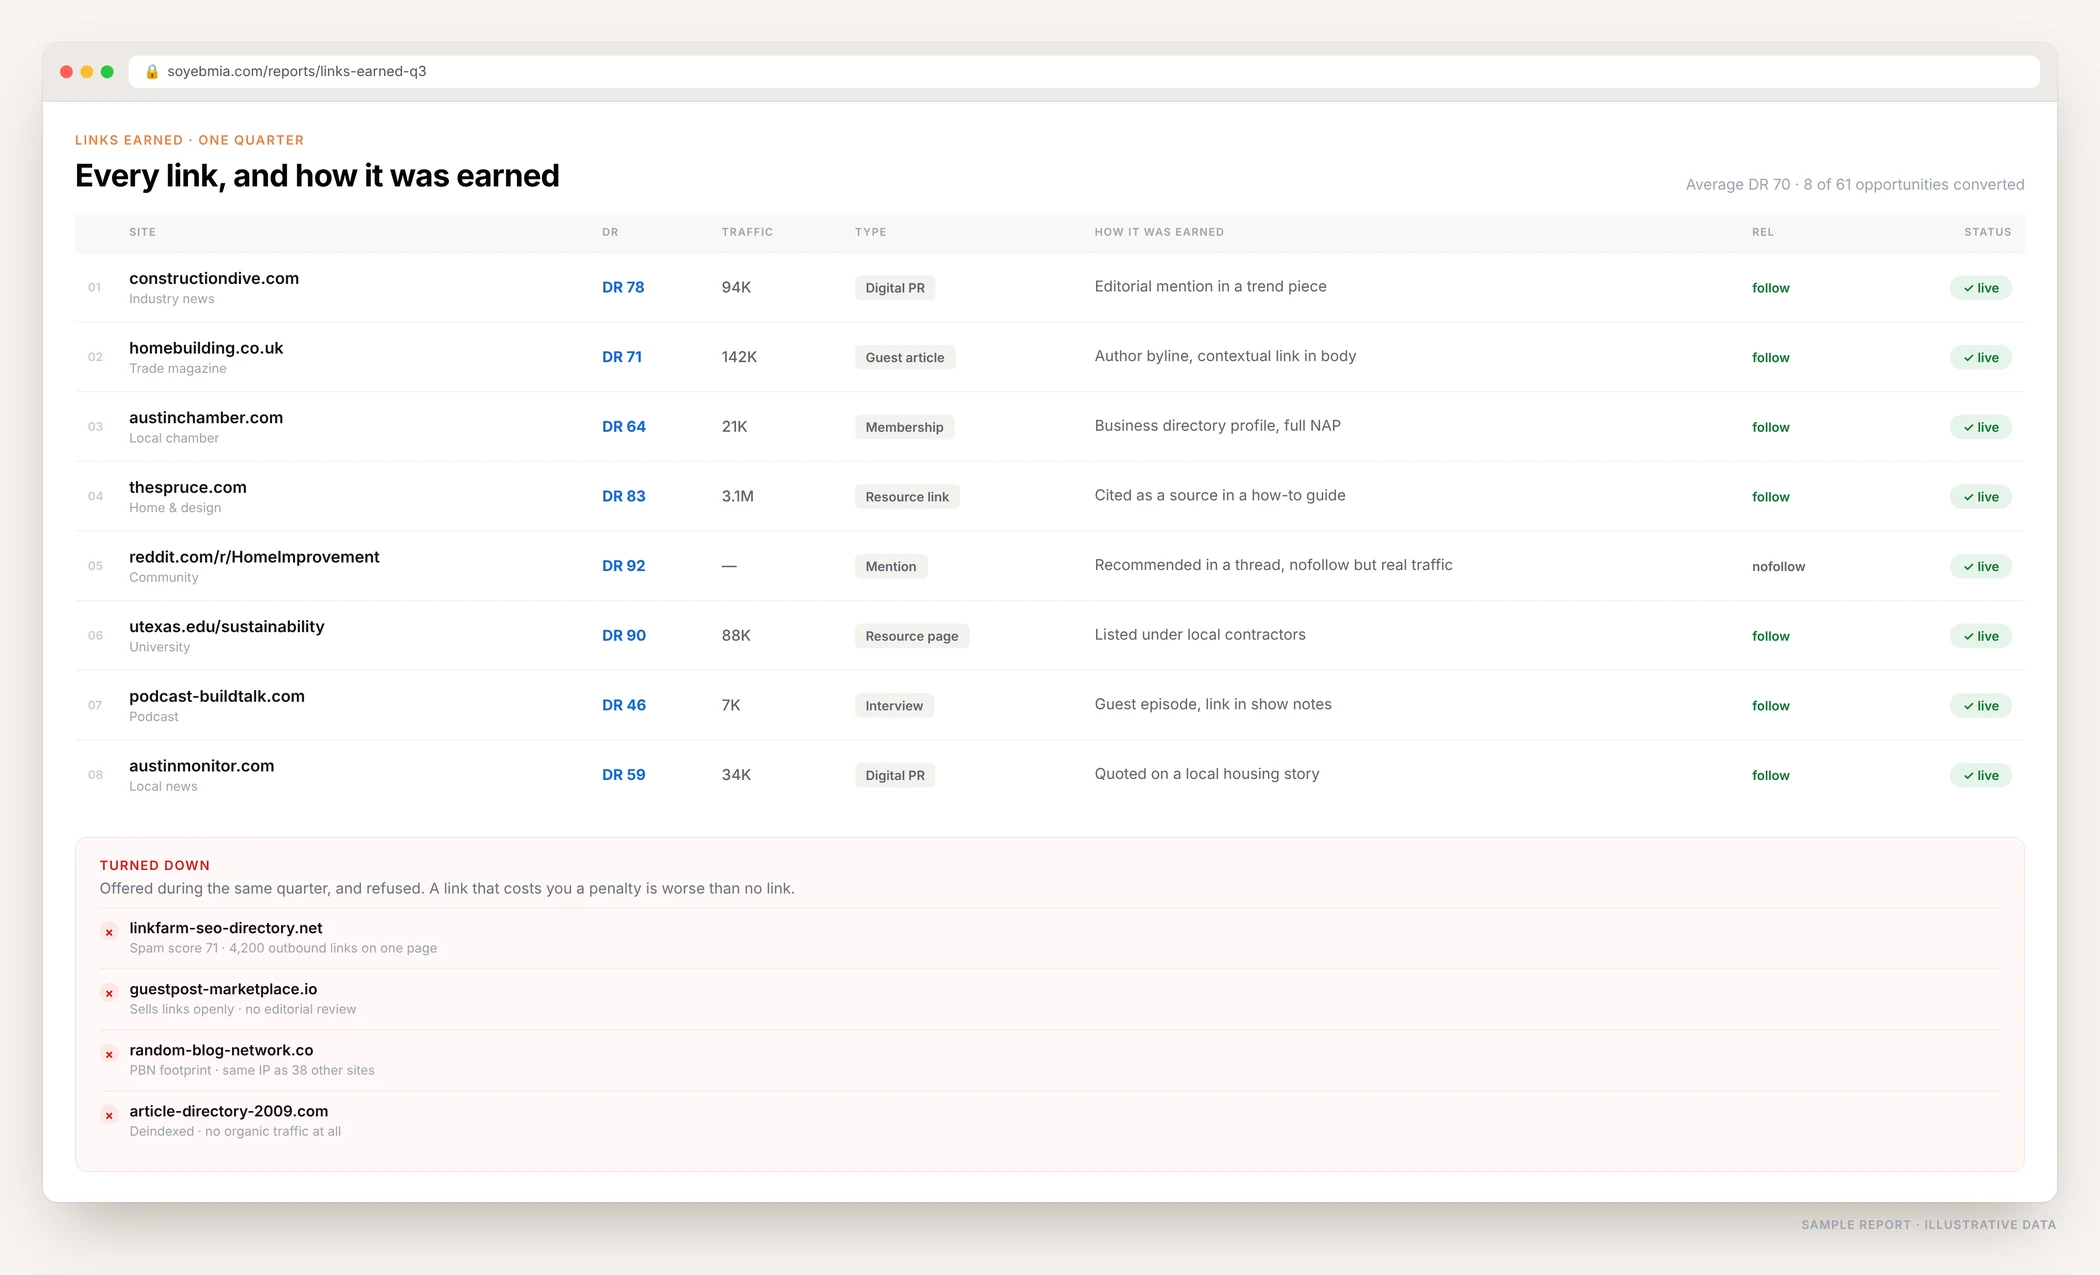Click the Interview type tag
Image resolution: width=2100 pixels, height=1275 pixels.
[894, 706]
